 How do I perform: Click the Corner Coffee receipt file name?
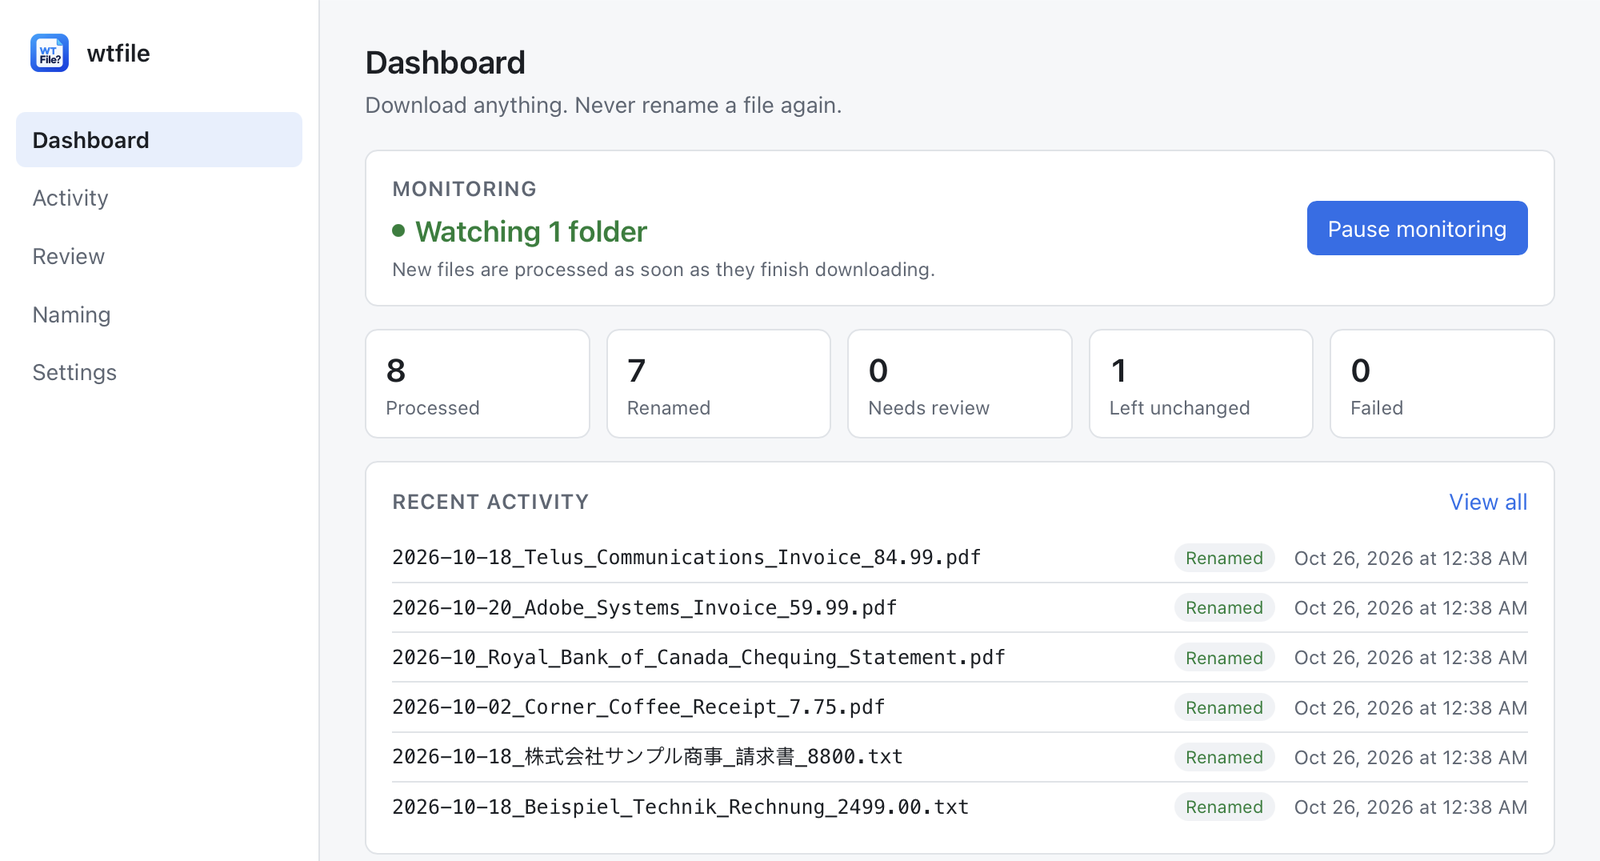point(638,707)
